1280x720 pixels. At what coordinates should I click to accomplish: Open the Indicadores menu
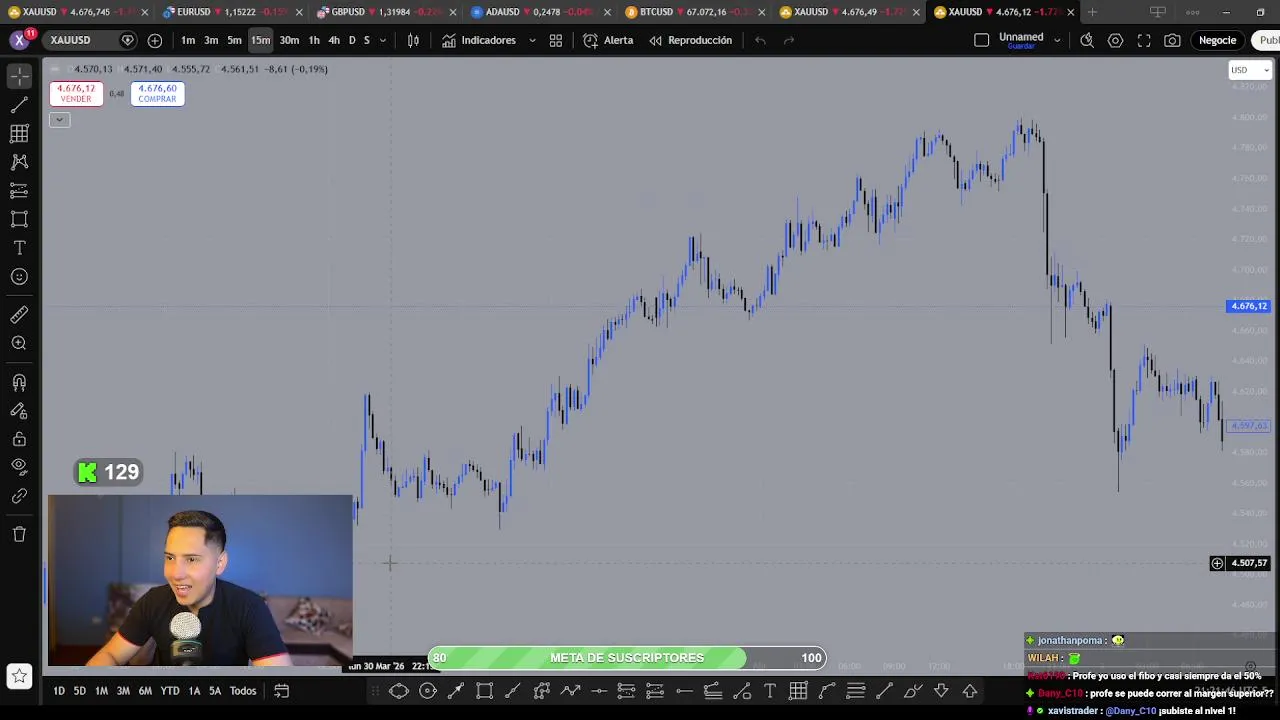[479, 40]
